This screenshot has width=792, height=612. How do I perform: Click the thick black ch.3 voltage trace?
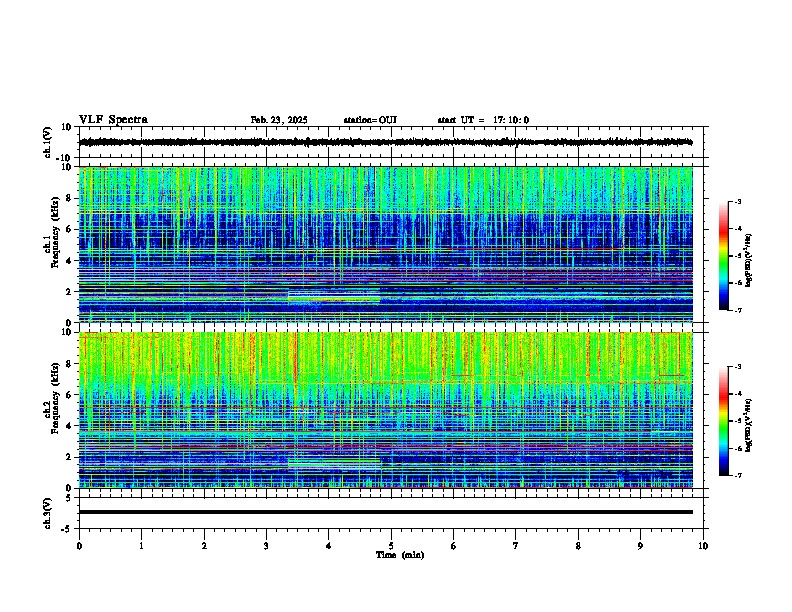click(x=385, y=512)
